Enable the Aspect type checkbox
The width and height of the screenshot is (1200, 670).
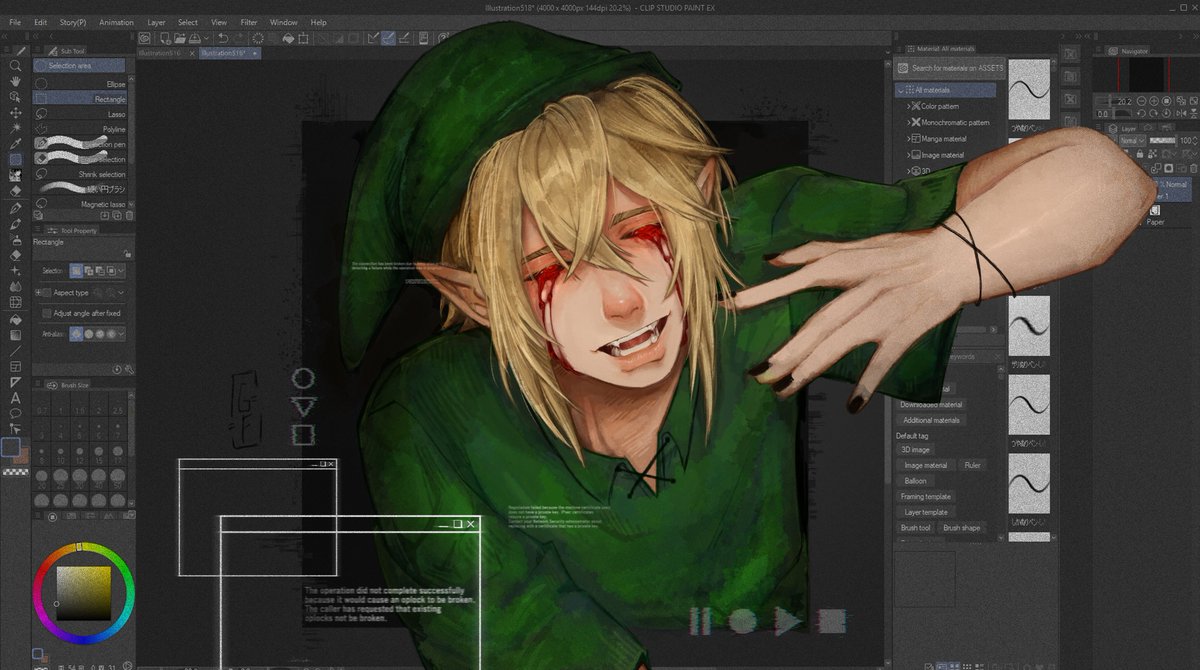point(47,293)
